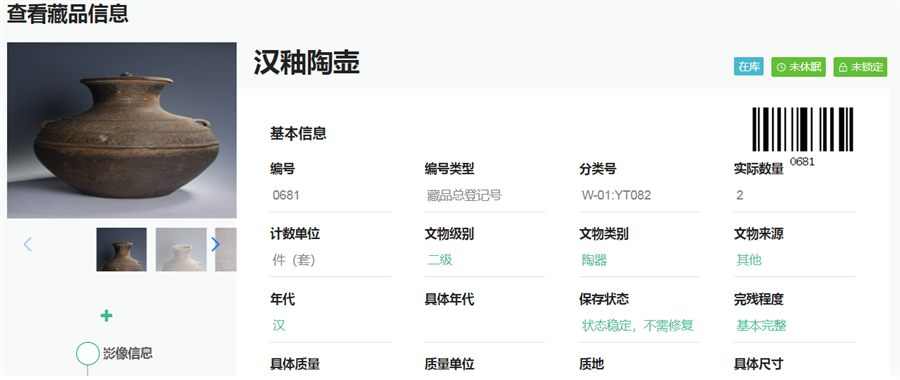The width and height of the screenshot is (900, 380).
Task: Select the dark pot thumbnail
Action: (x=121, y=250)
